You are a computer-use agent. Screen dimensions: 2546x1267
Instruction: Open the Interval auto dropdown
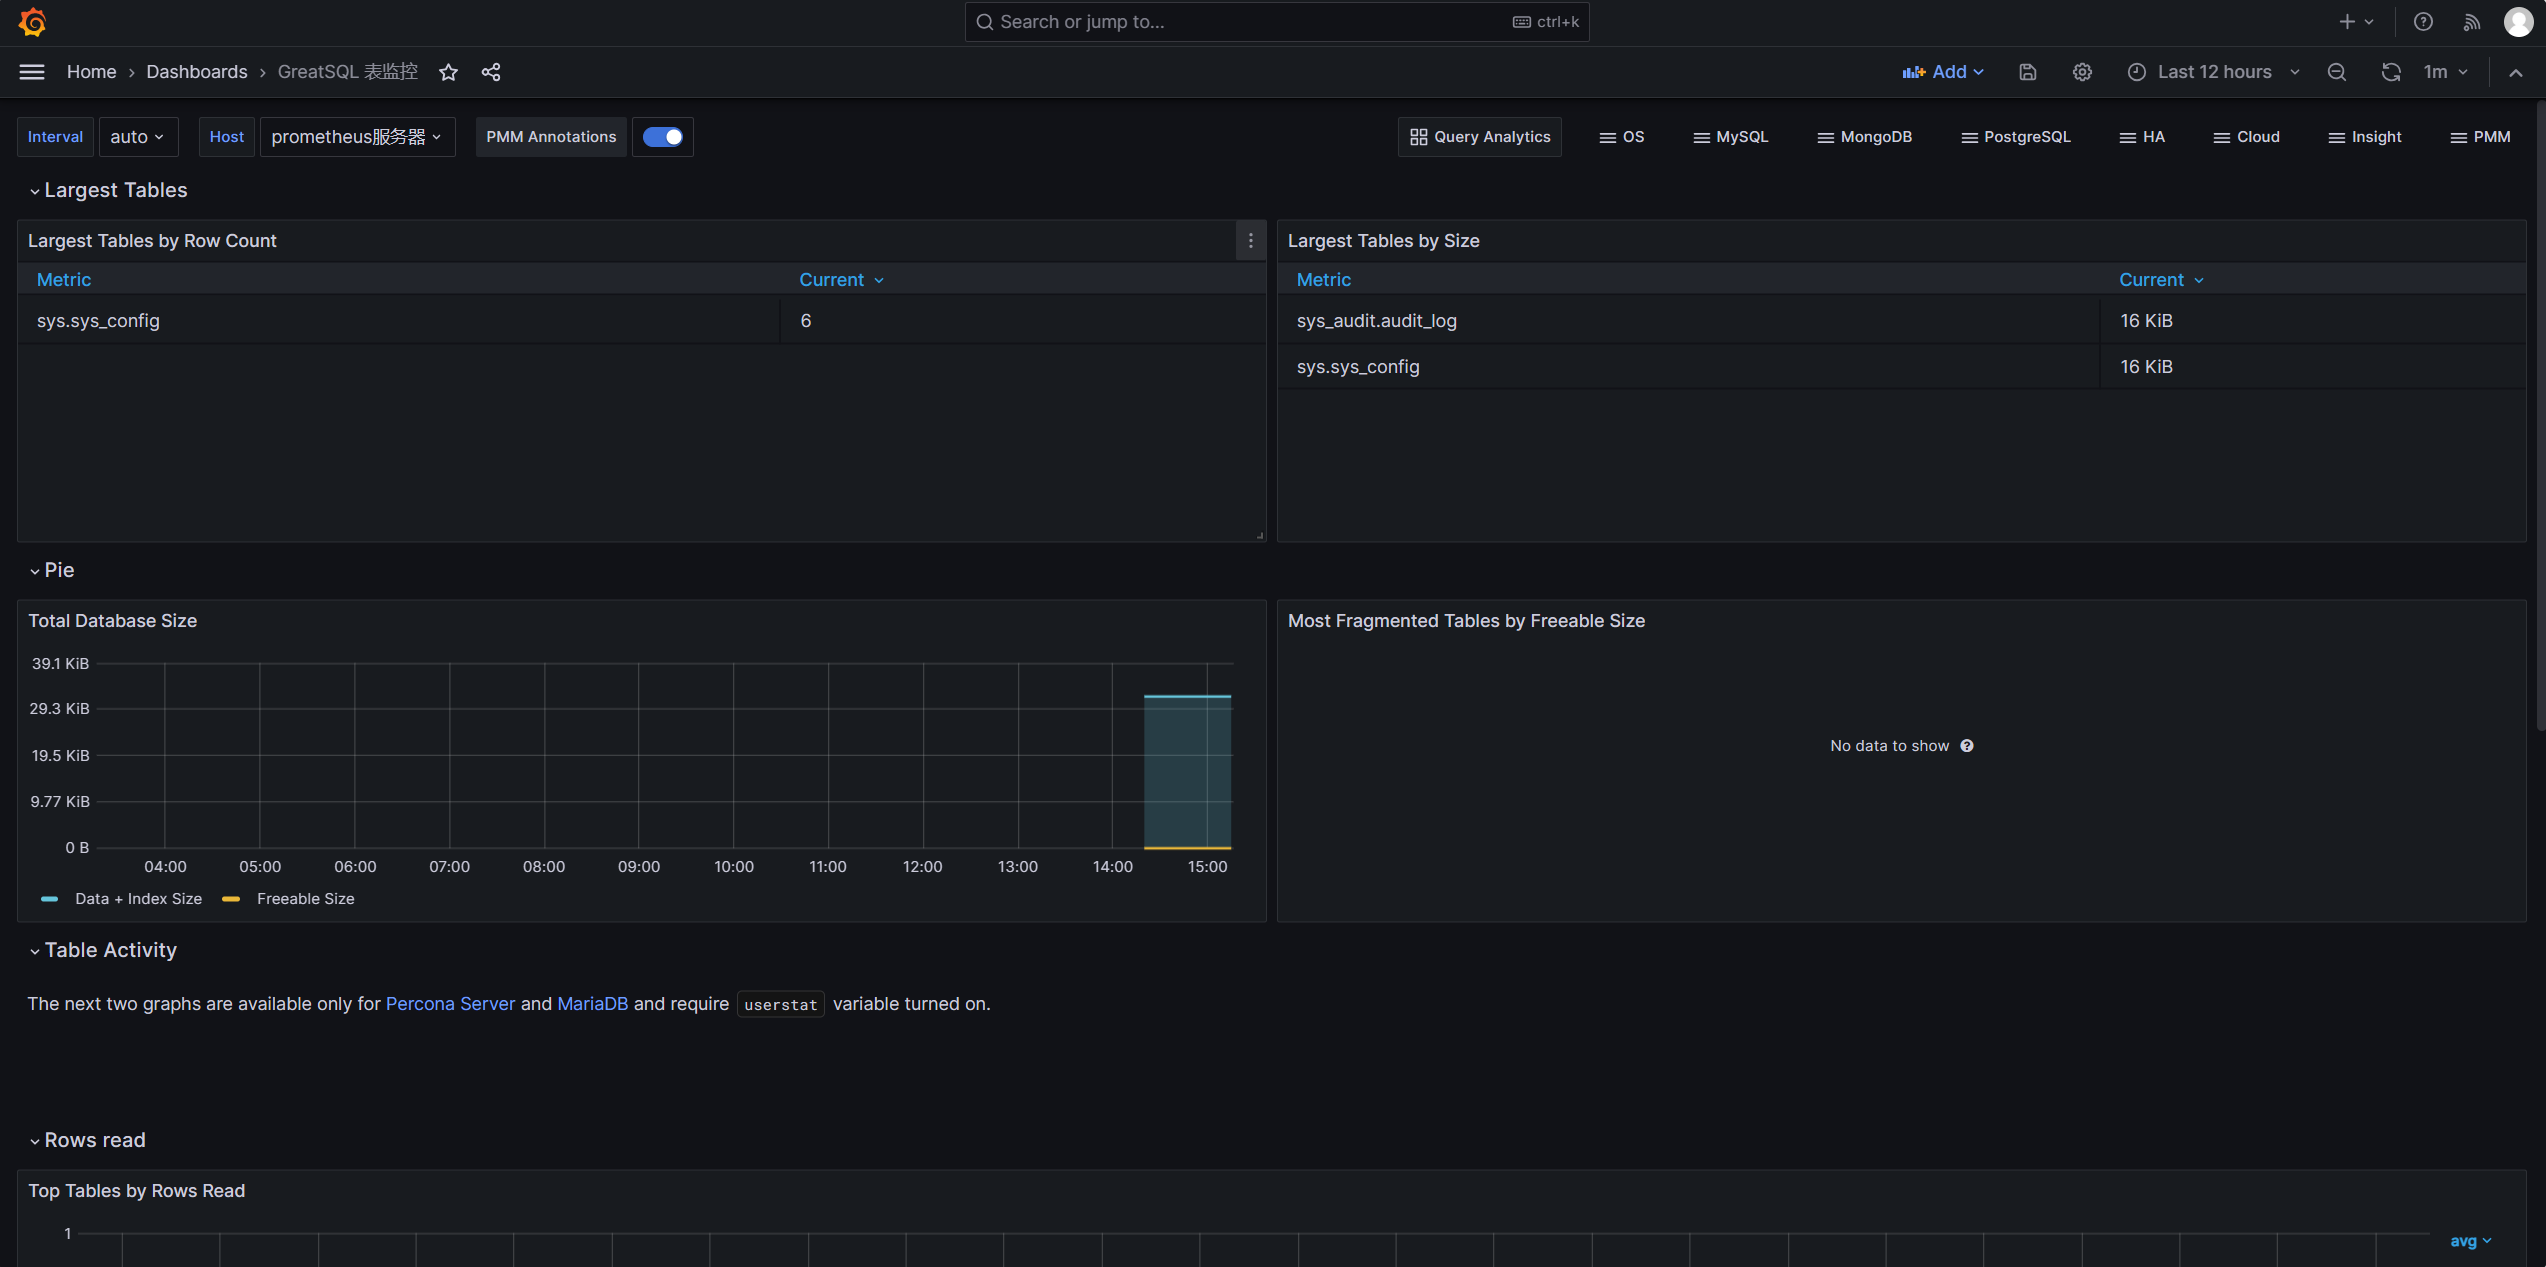pyautogui.click(x=137, y=137)
